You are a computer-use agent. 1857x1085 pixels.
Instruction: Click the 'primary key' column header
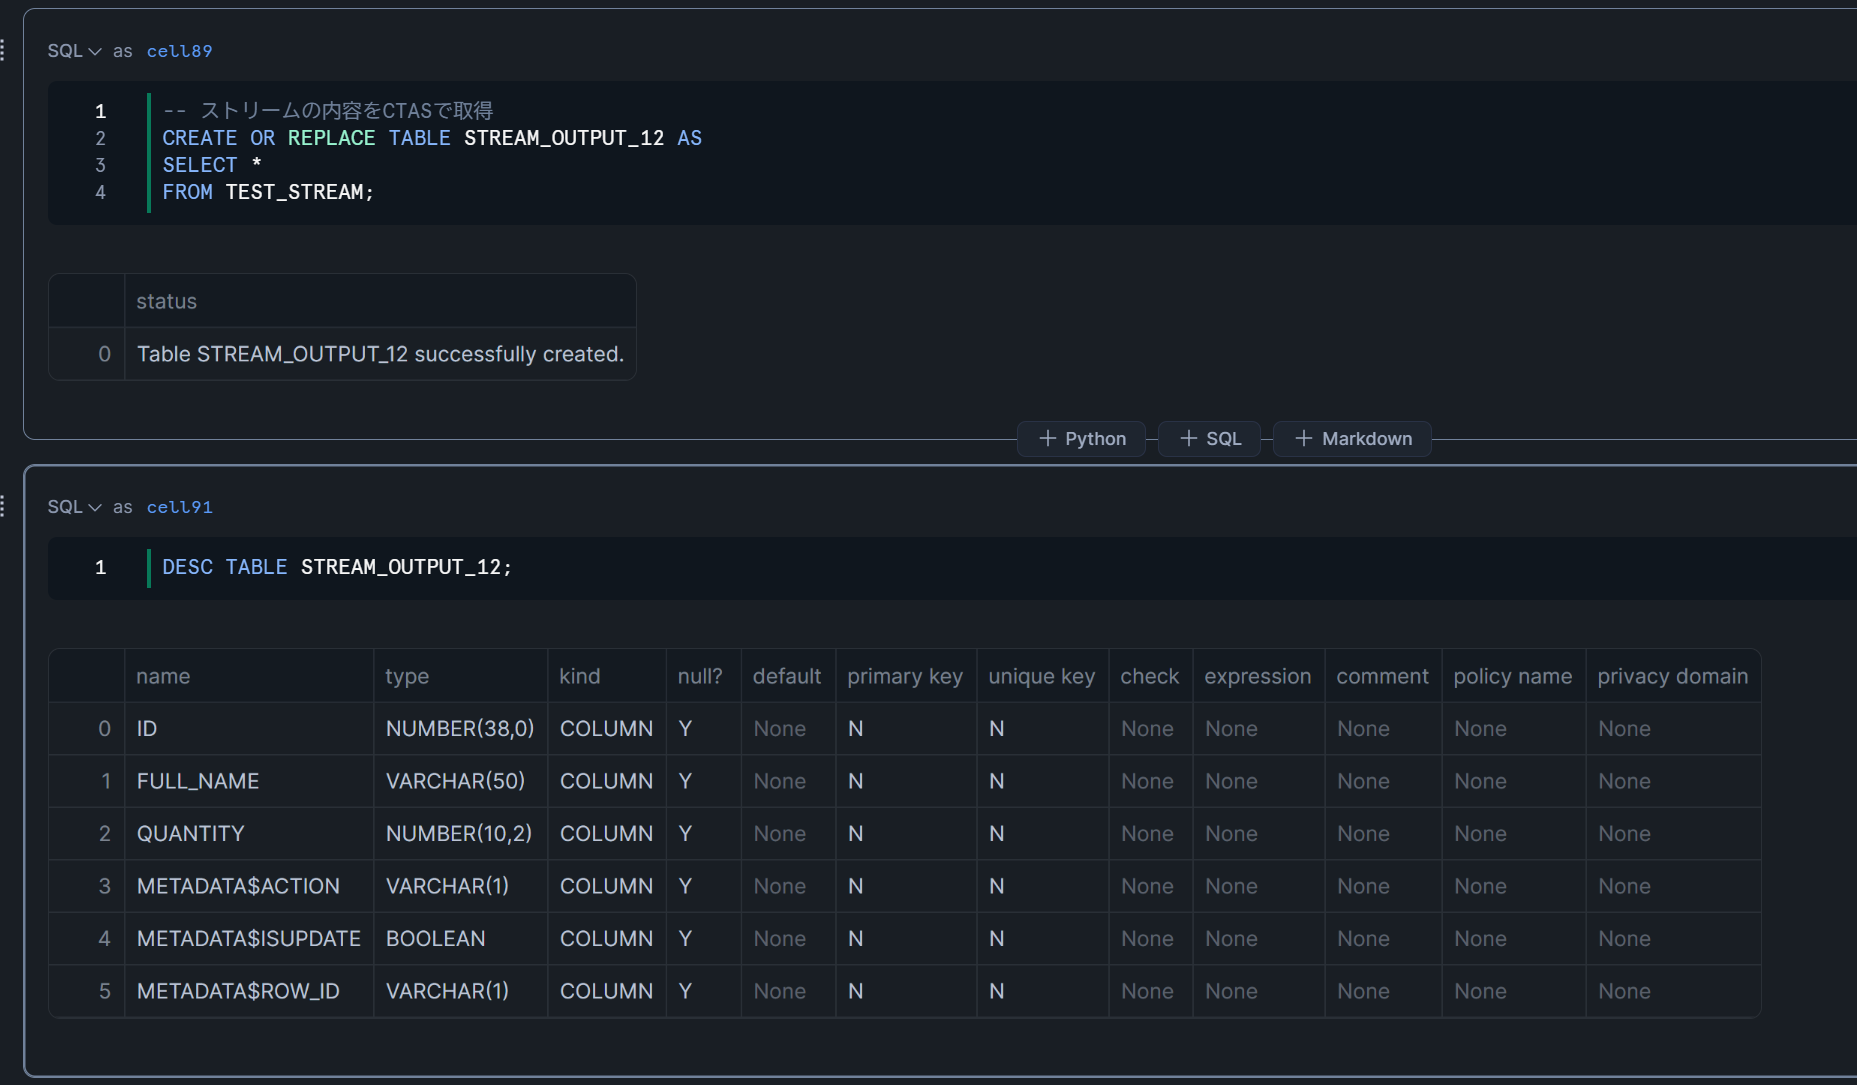[906, 676]
